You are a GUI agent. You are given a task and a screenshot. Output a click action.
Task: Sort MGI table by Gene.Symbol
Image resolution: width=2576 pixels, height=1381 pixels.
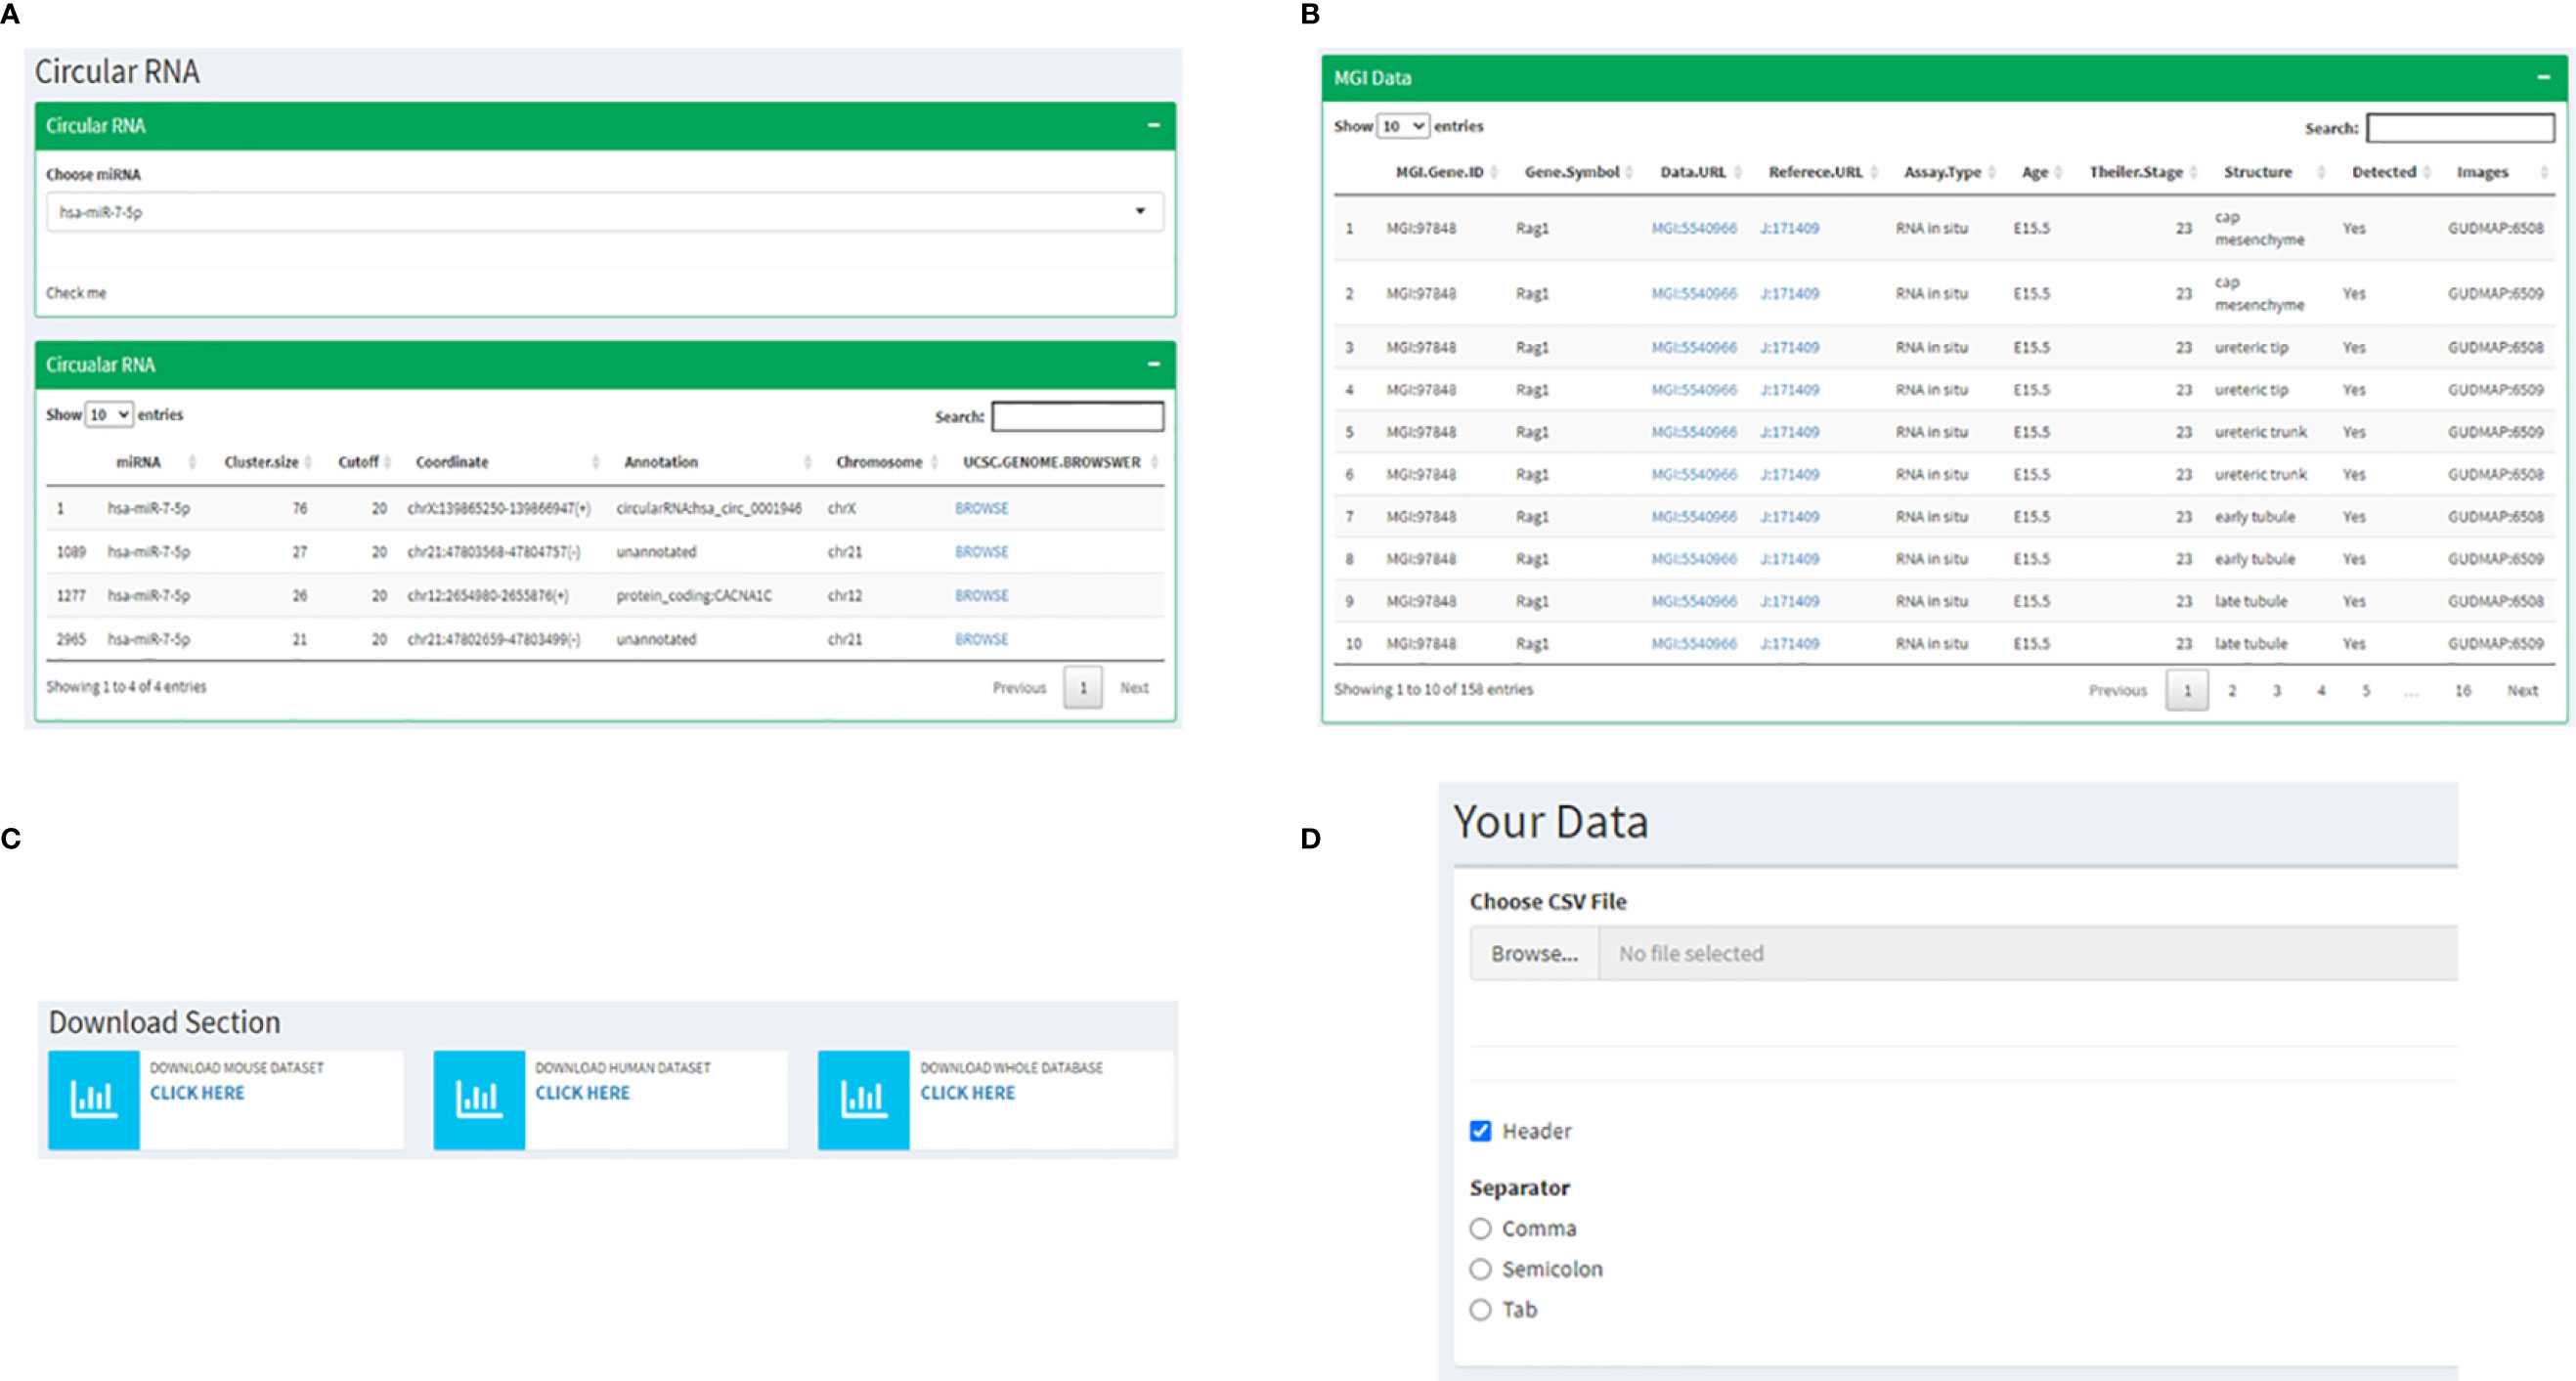[1571, 172]
